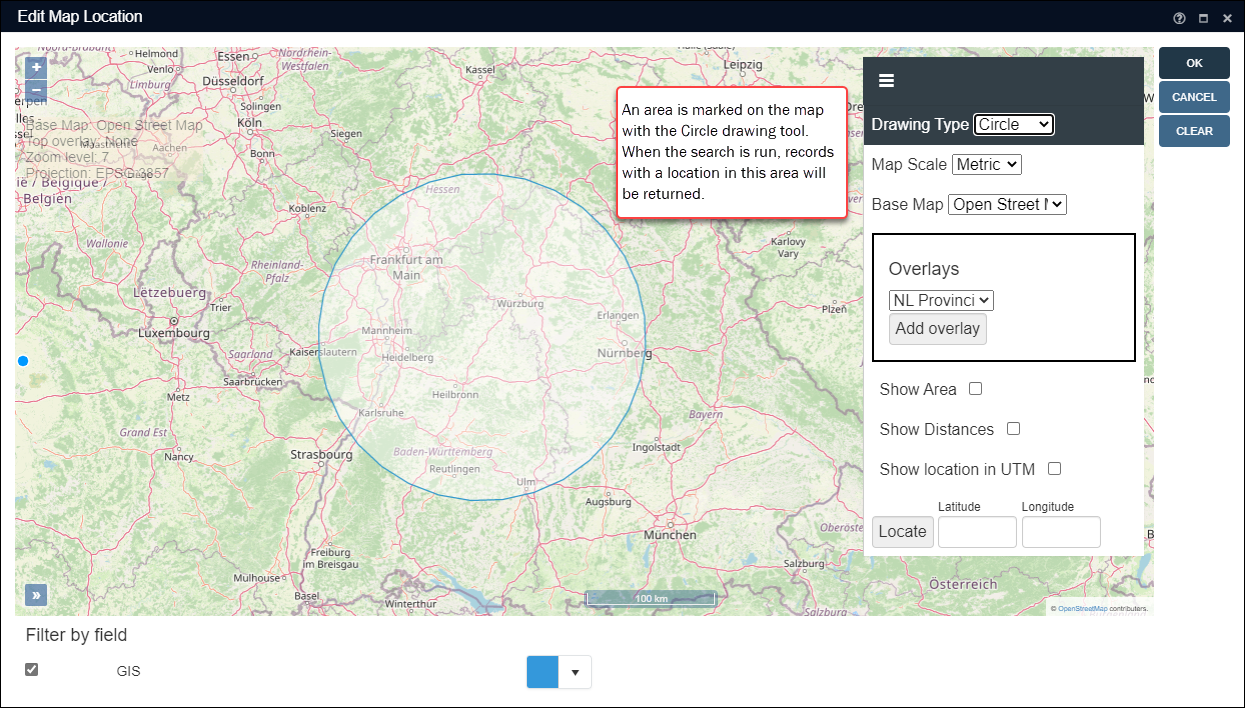Screen dimensions: 1245x708
Task: Open the Base Map dropdown
Action: (x=1007, y=204)
